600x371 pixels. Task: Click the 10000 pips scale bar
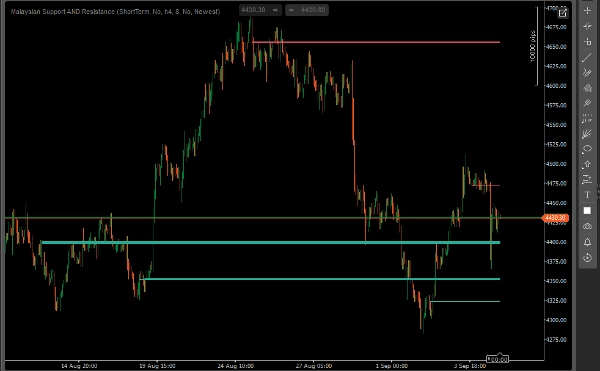534,46
